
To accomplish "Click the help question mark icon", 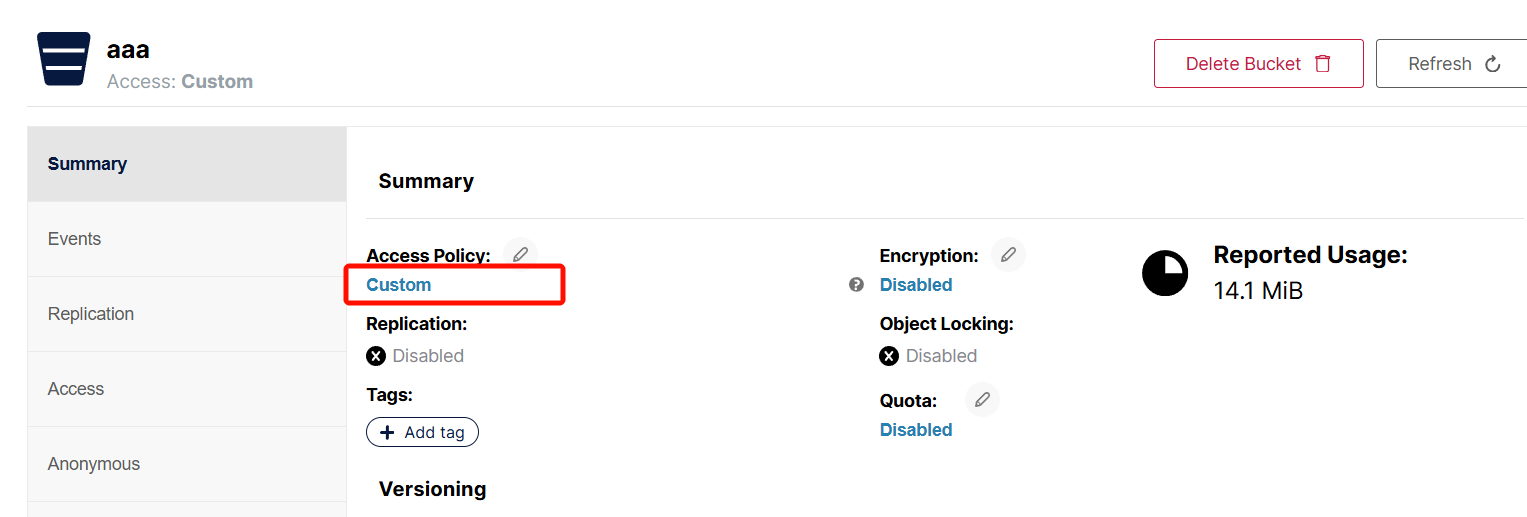I will 856,285.
